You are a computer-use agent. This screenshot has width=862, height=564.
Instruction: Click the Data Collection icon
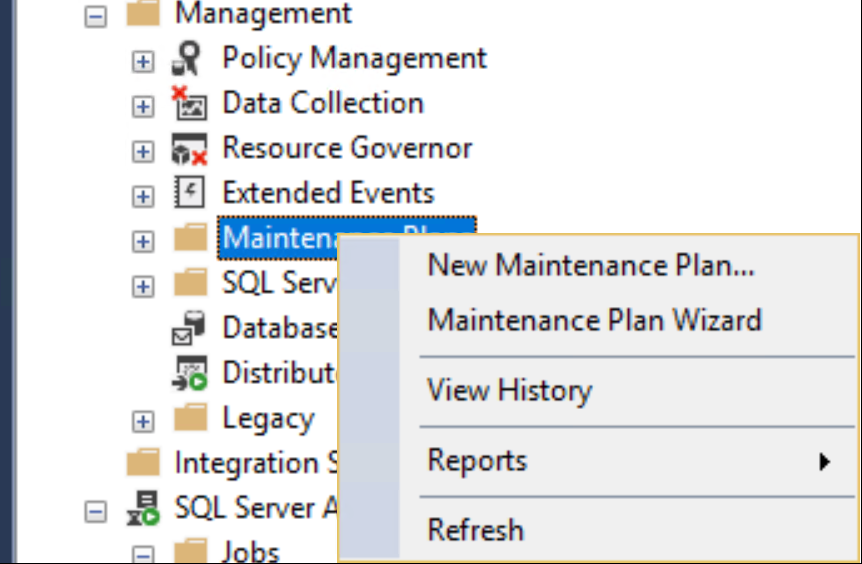pos(190,103)
